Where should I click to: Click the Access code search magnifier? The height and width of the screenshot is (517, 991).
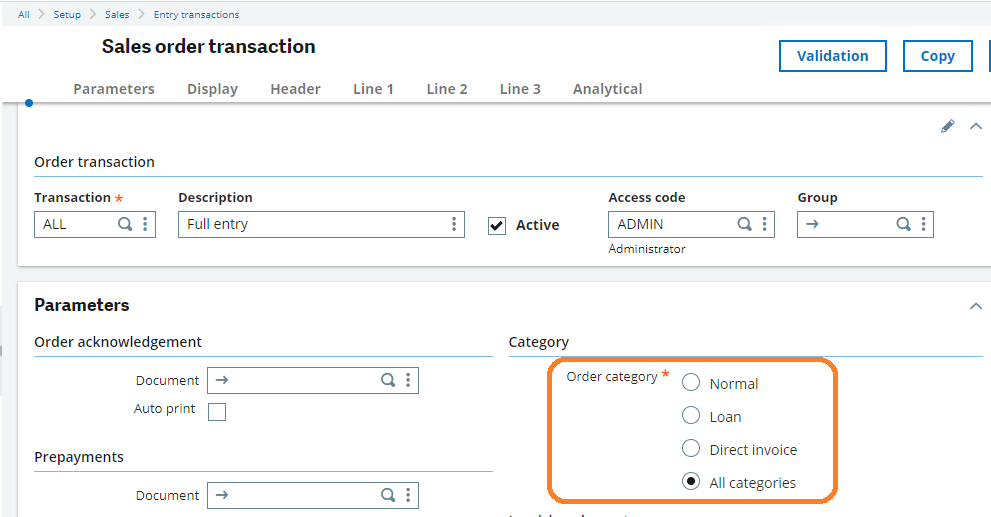click(x=744, y=224)
